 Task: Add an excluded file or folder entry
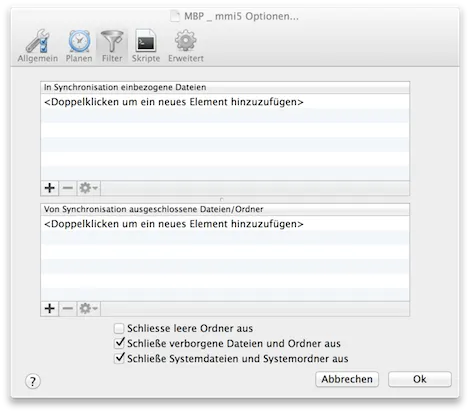pos(50,309)
